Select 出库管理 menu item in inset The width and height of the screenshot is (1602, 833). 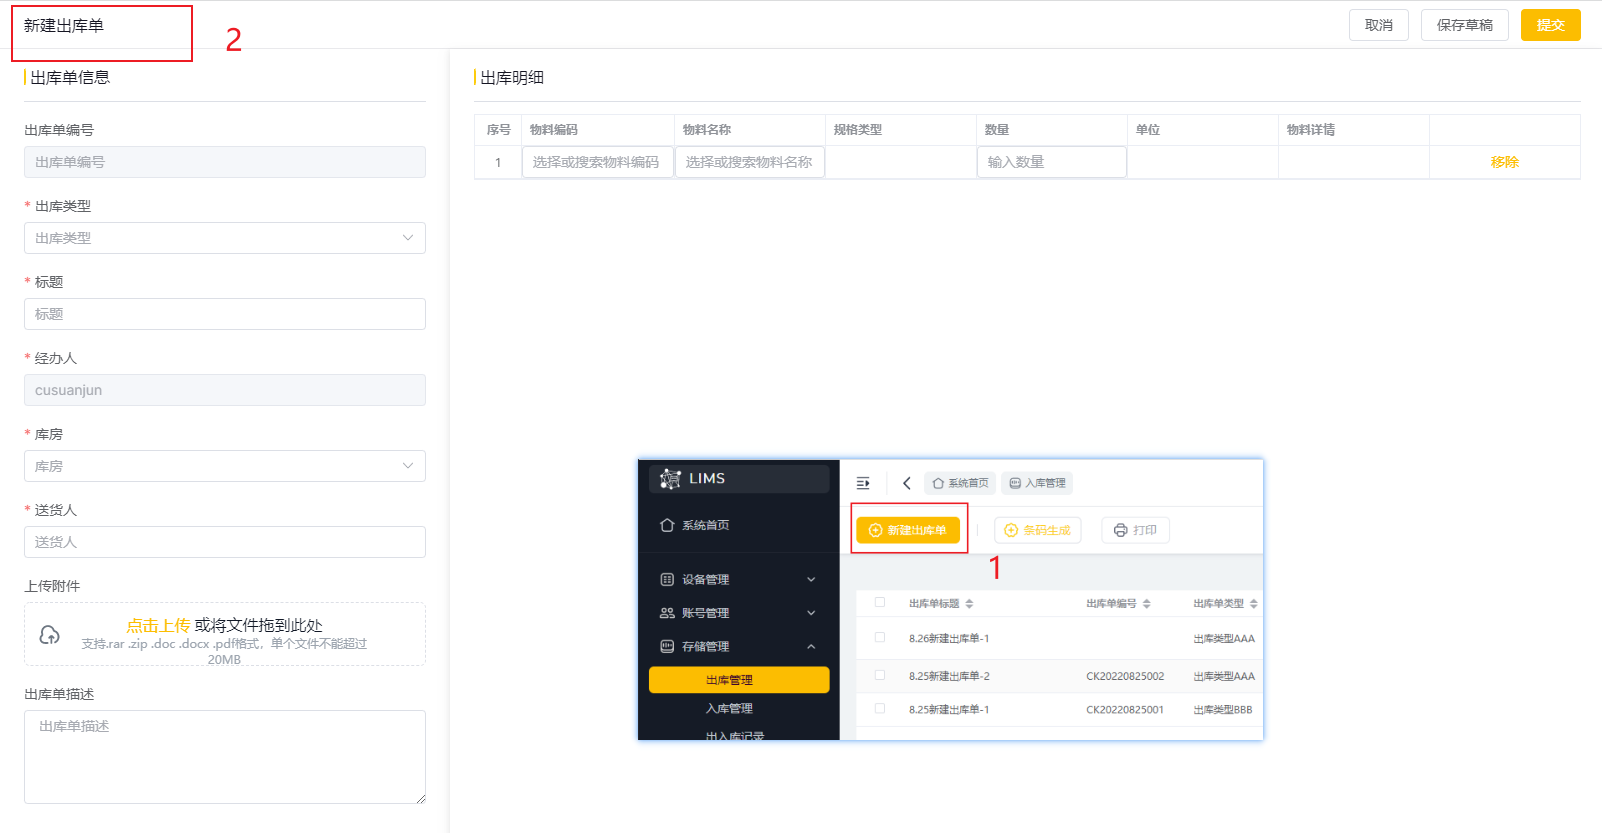(x=739, y=680)
